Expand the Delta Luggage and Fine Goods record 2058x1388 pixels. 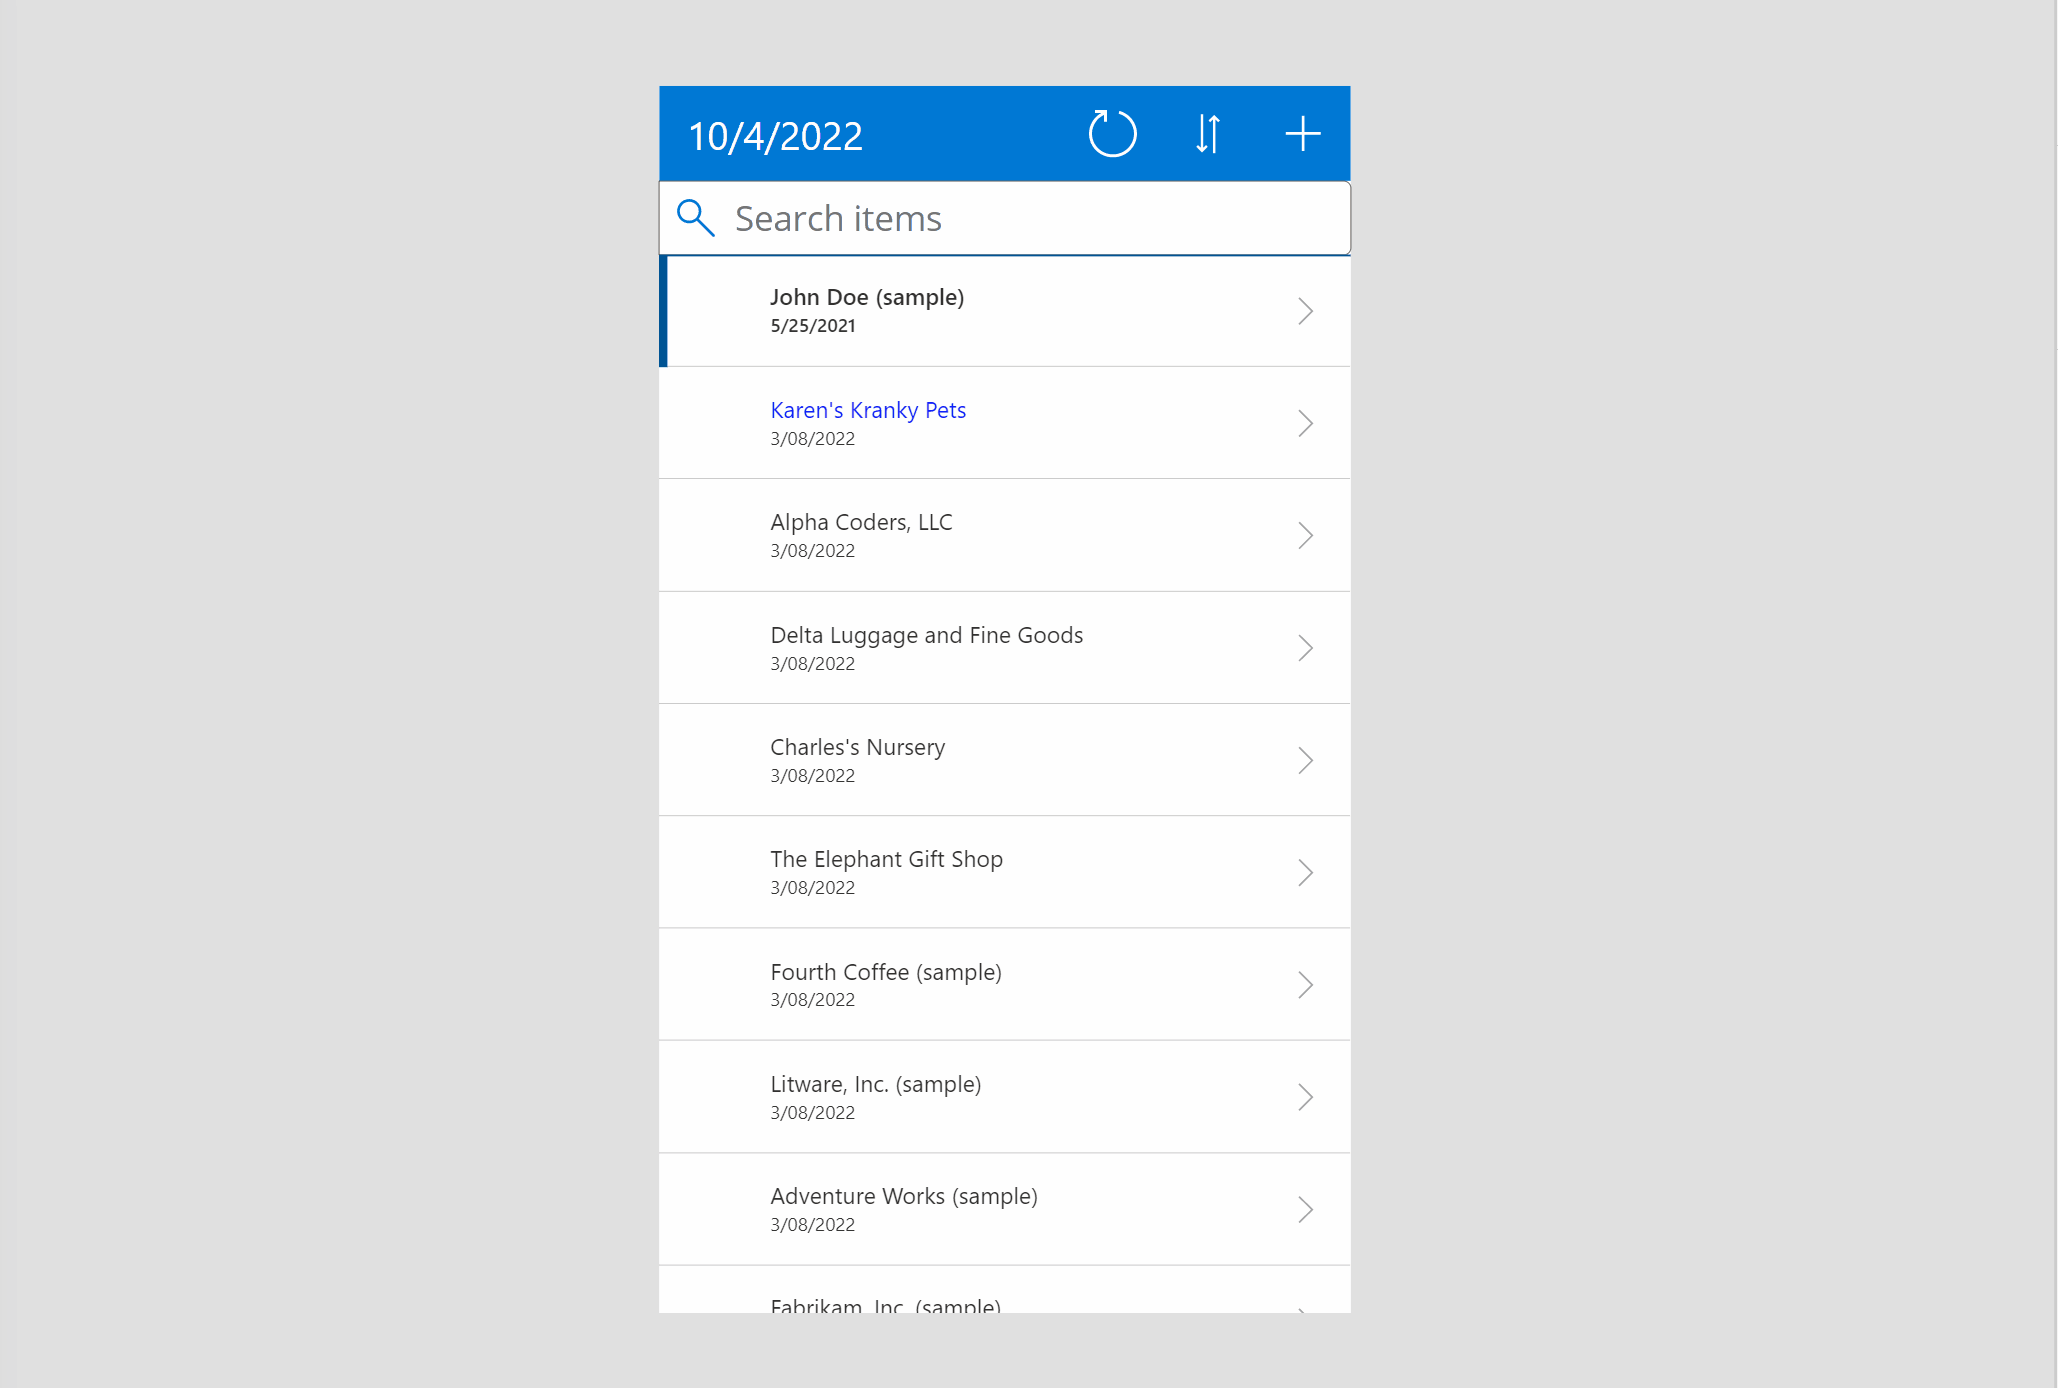click(x=1305, y=646)
